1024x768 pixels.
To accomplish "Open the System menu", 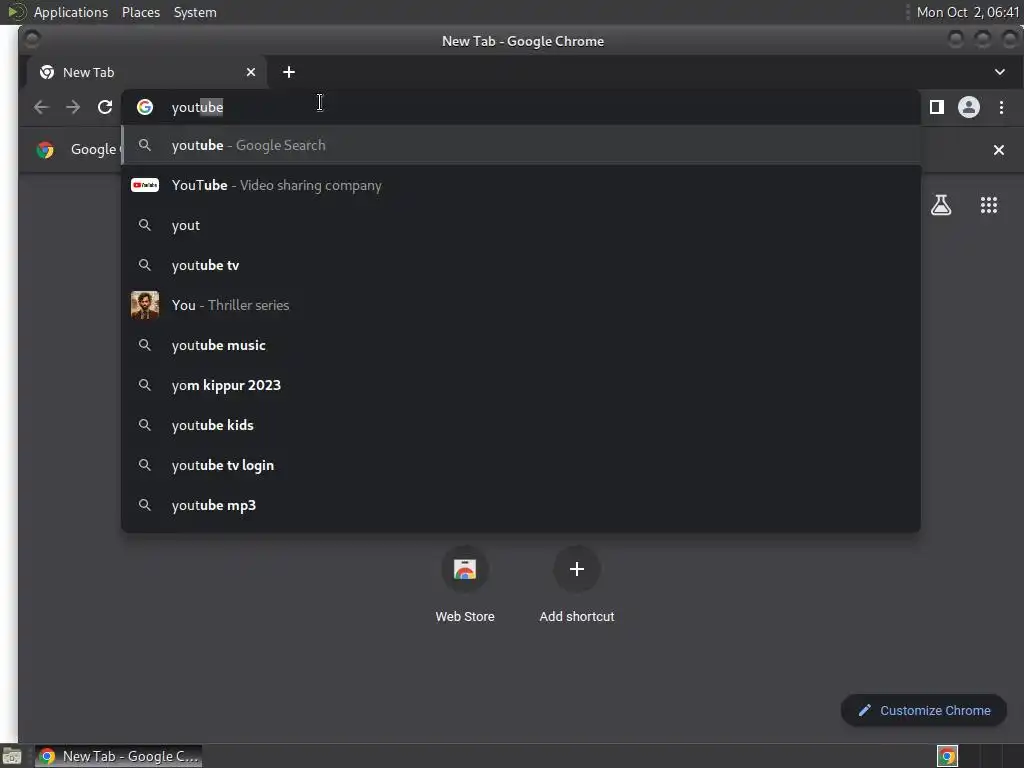I will point(195,12).
